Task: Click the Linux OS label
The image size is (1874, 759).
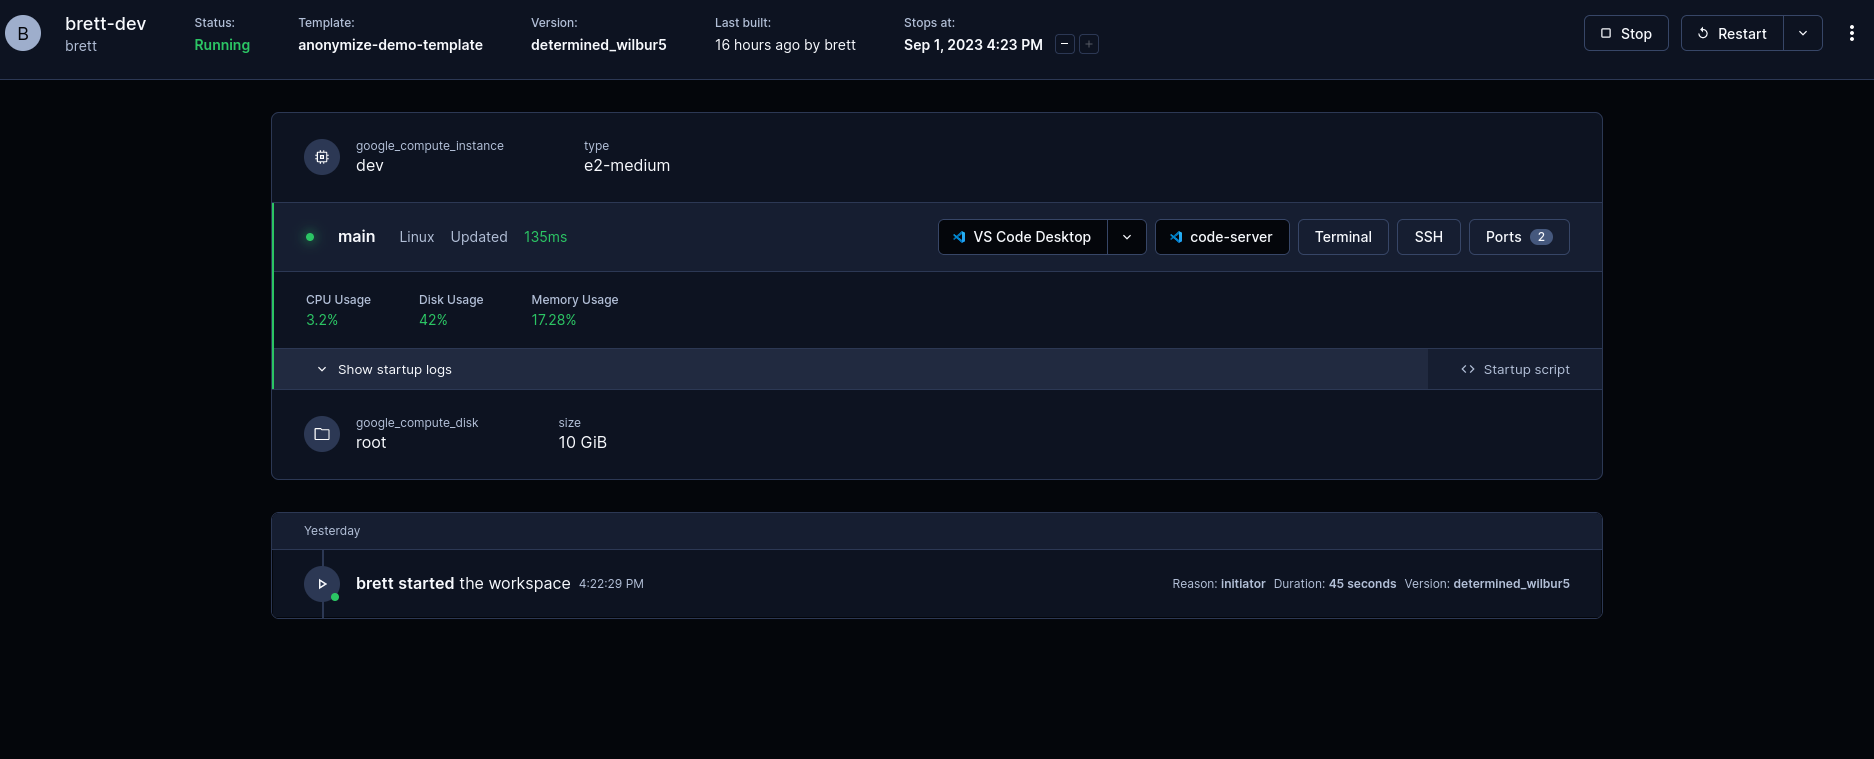Action: click(416, 237)
